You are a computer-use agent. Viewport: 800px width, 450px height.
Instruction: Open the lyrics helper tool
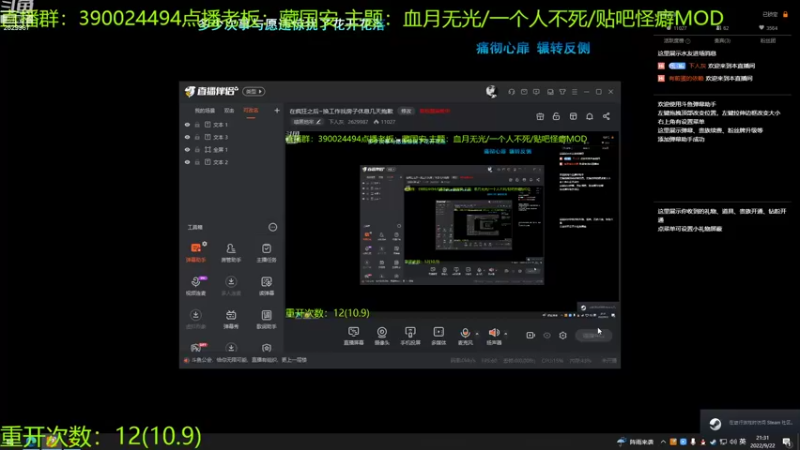click(x=266, y=318)
